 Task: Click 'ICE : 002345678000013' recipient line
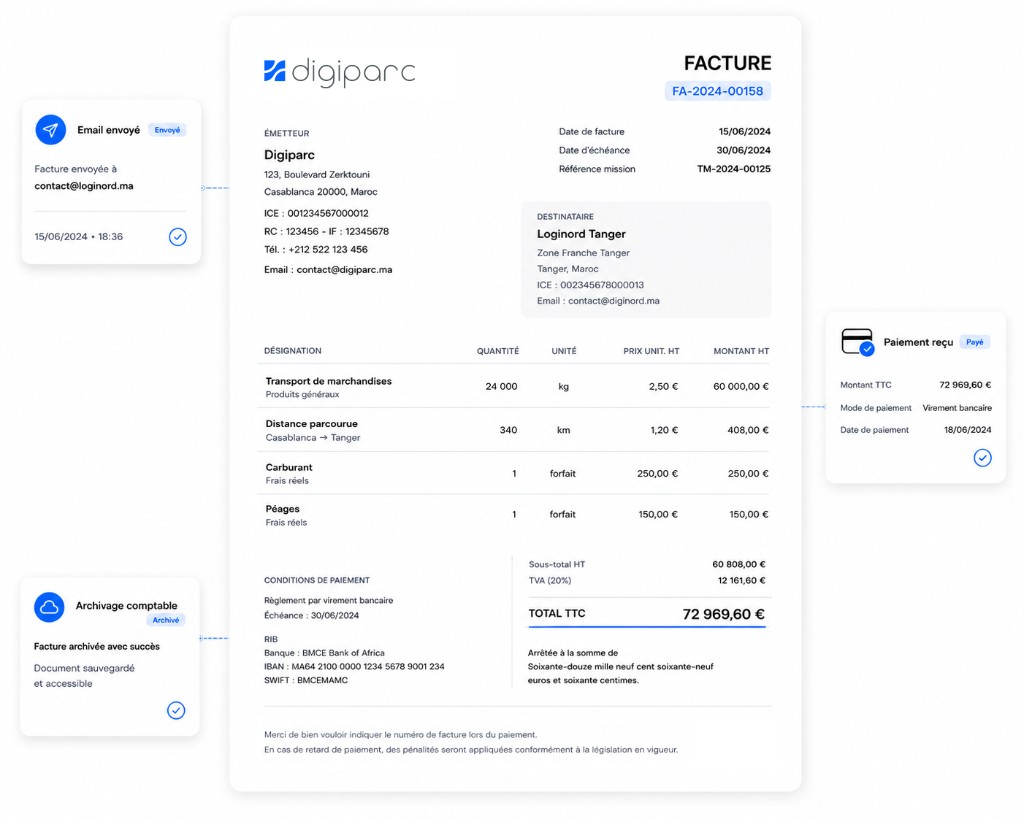(590, 285)
